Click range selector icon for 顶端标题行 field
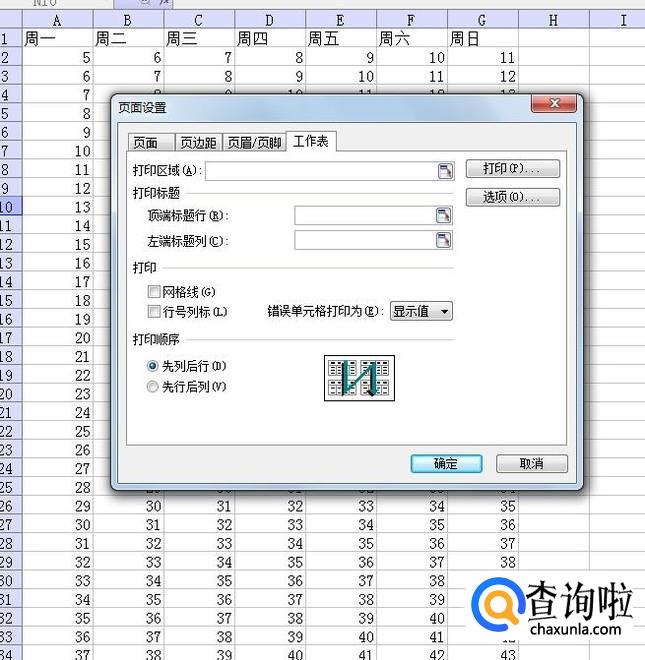645x660 pixels. click(443, 216)
